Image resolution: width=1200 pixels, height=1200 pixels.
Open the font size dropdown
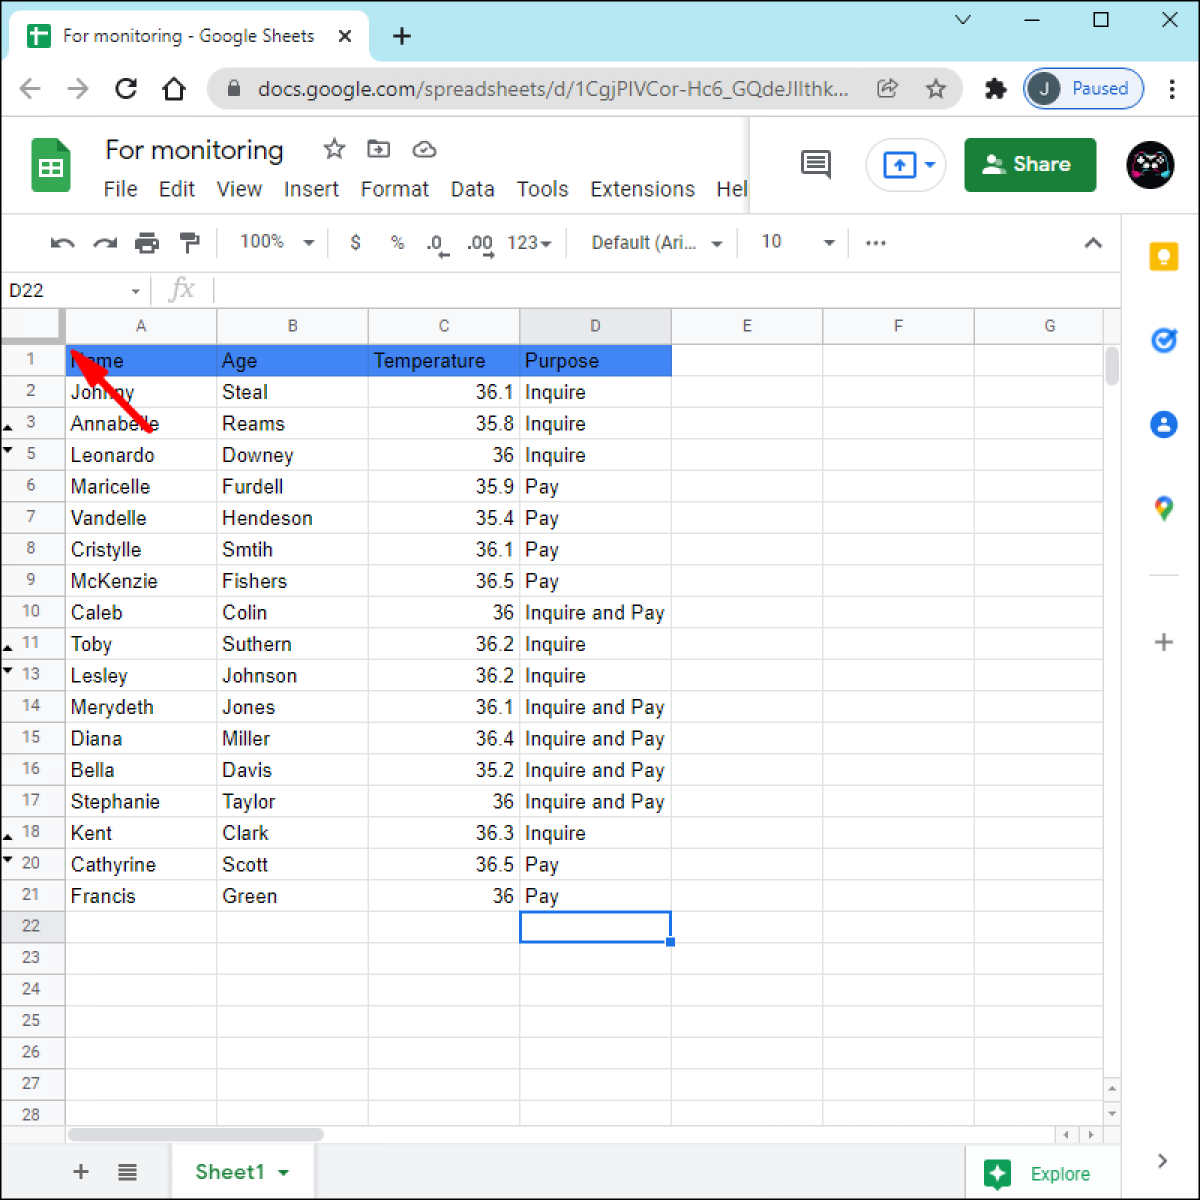click(793, 242)
